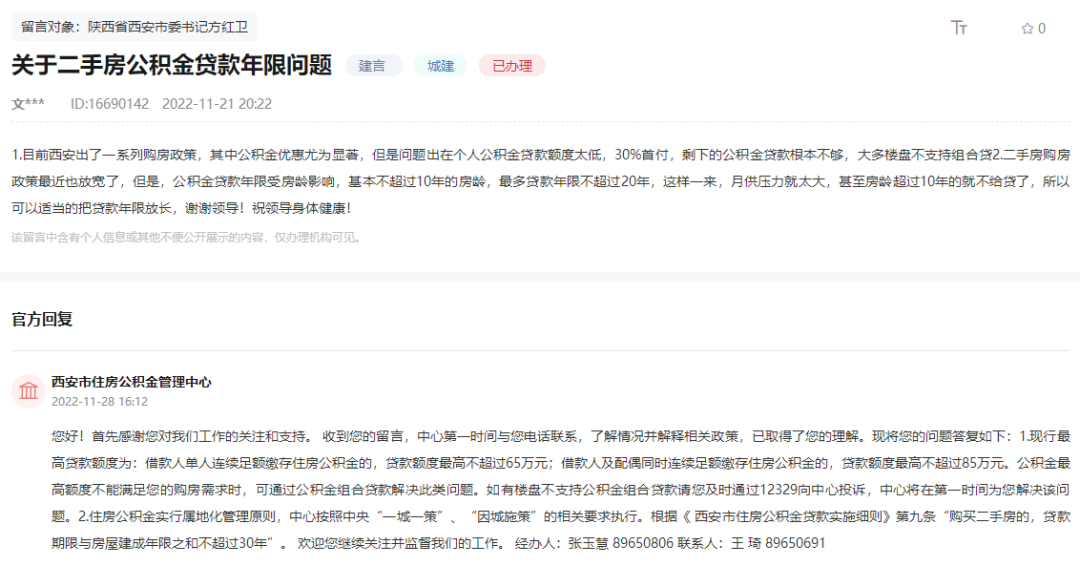
Task: Click the post date 2022-11-21 20:22
Action: [x=217, y=104]
